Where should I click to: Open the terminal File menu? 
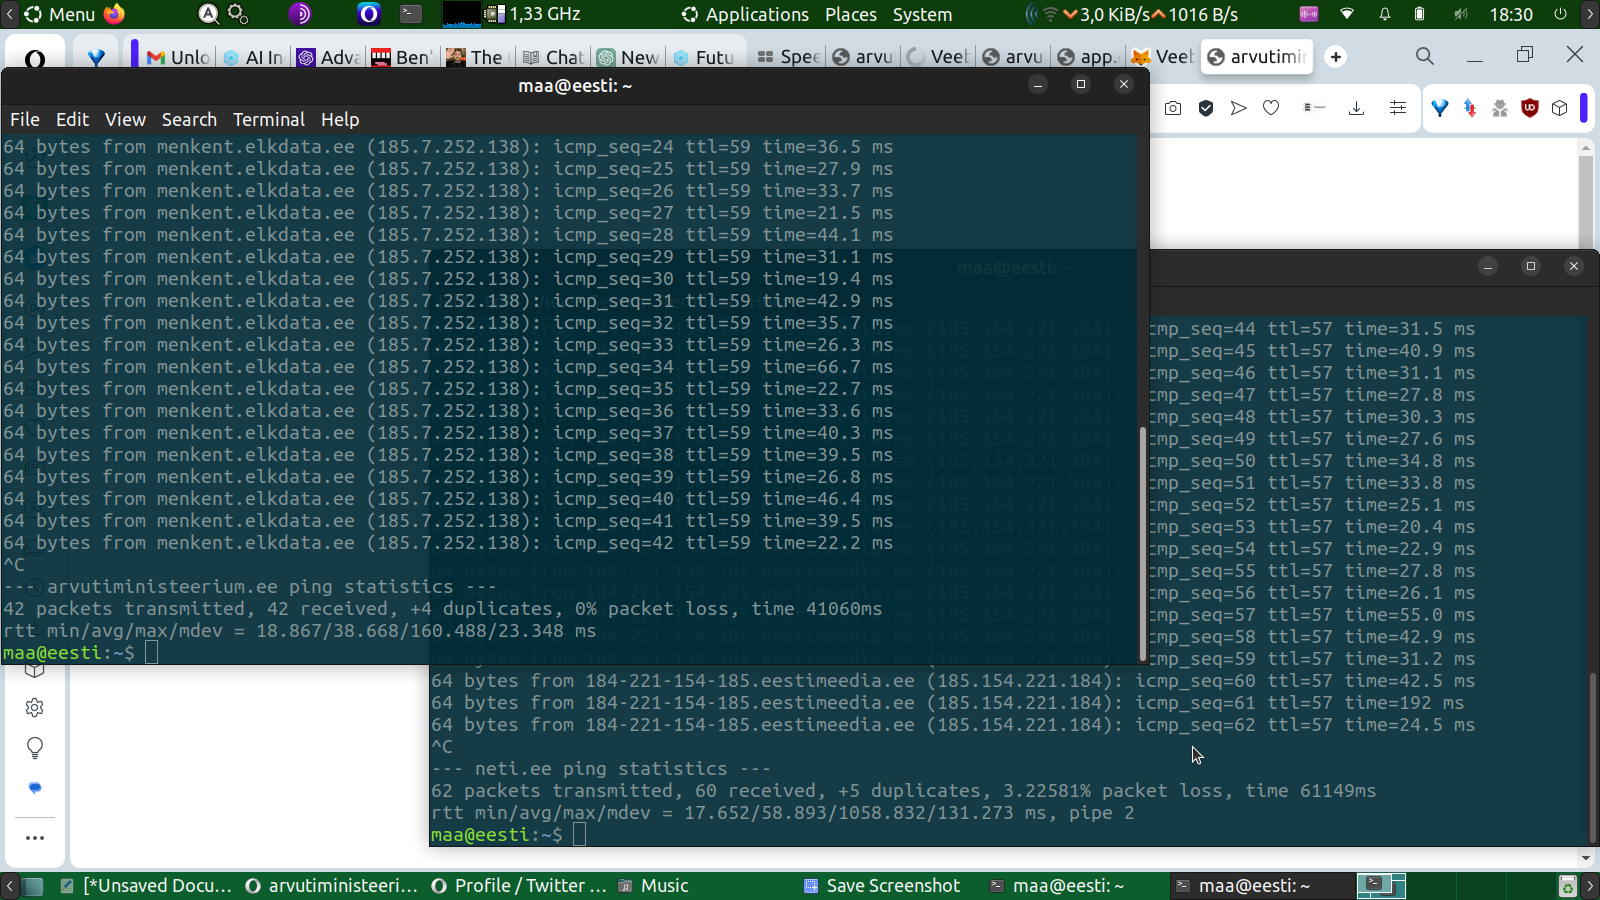pyautogui.click(x=25, y=119)
